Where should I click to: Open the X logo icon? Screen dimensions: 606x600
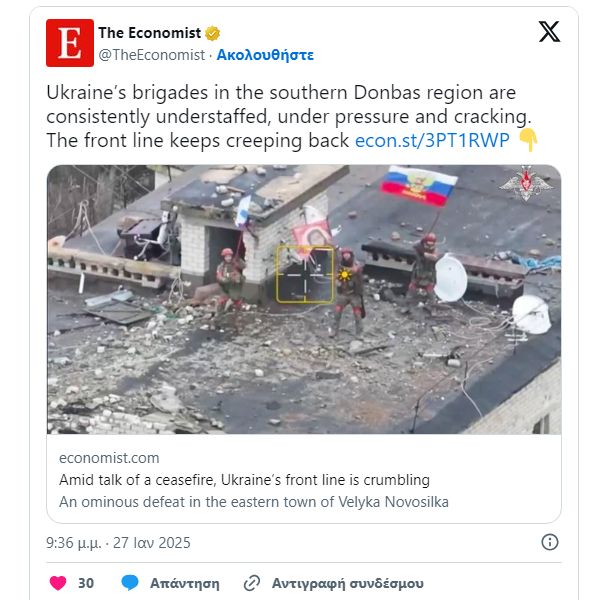(x=549, y=32)
